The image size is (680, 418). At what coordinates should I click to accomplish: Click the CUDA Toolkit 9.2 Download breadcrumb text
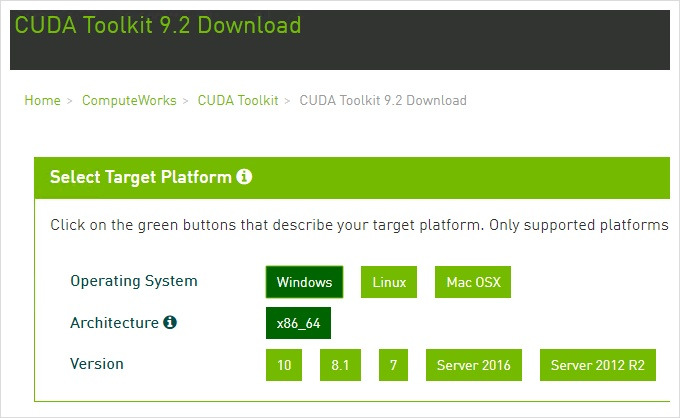(383, 100)
